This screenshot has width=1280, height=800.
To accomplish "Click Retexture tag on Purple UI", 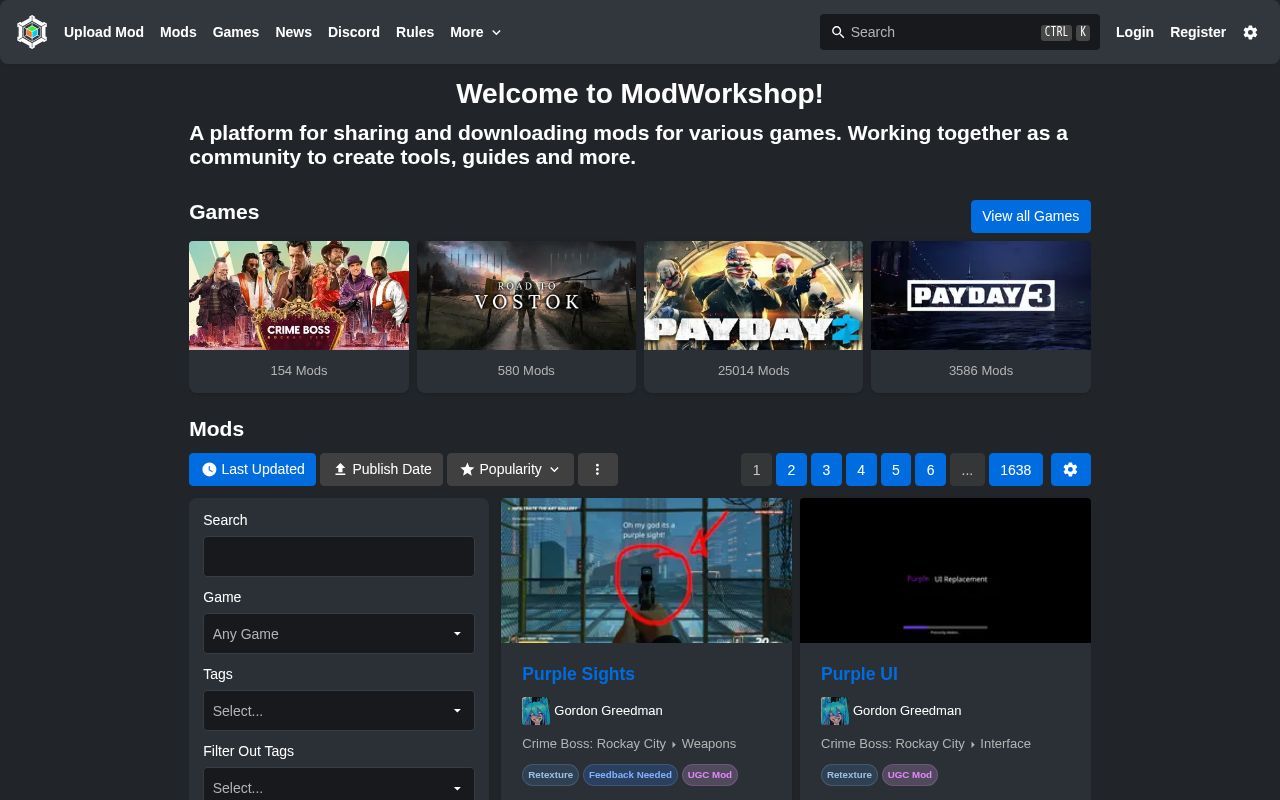I will (x=849, y=775).
